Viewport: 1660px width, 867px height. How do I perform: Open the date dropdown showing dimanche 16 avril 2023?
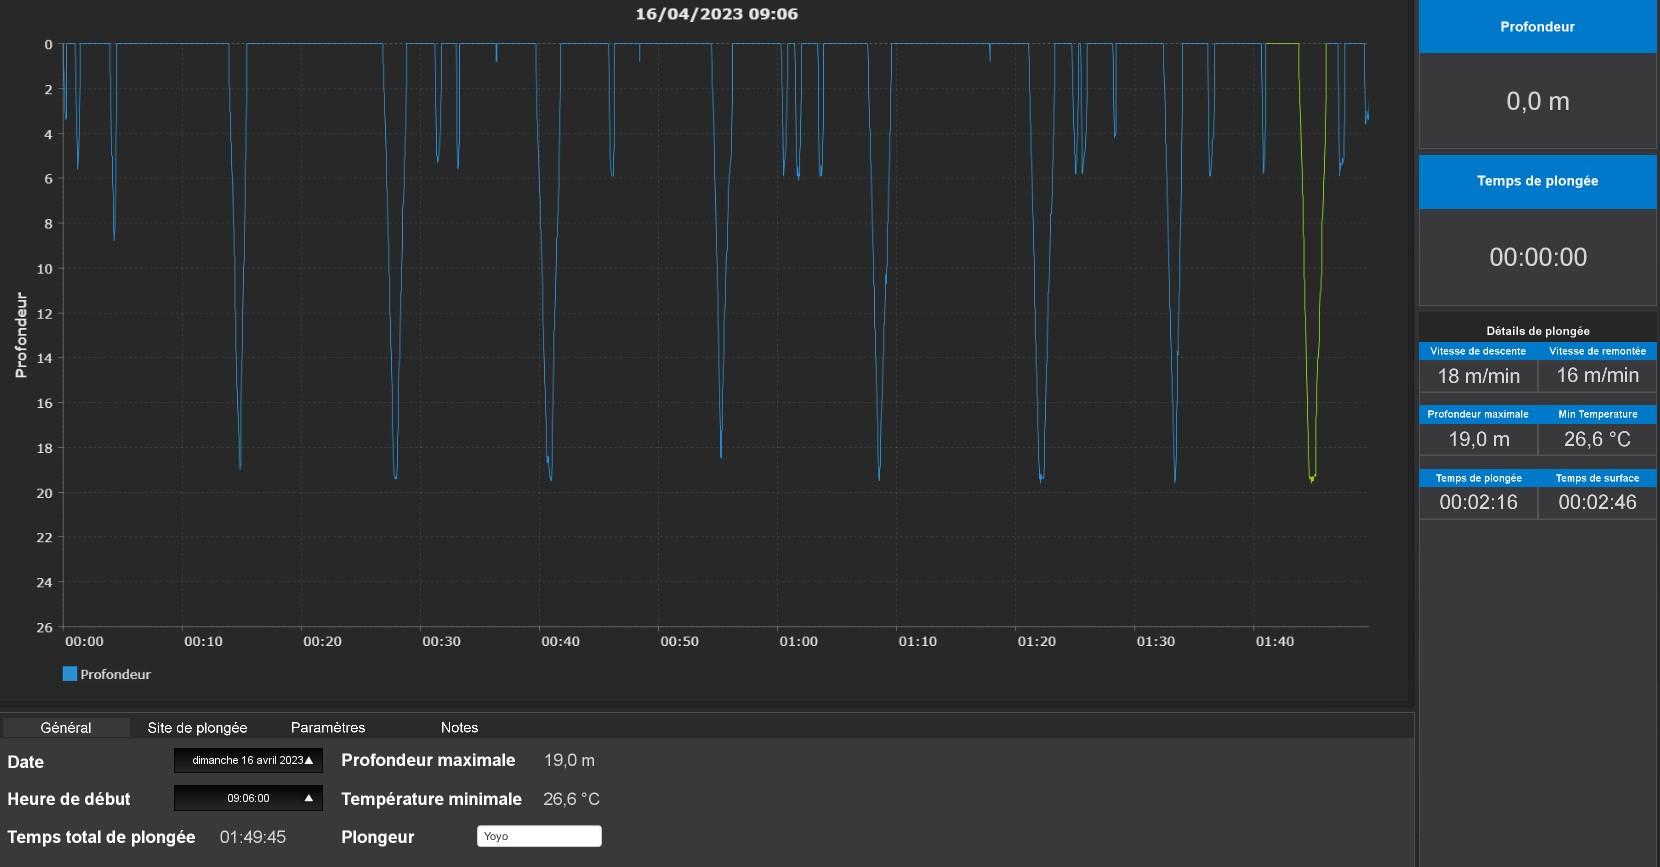pos(248,760)
